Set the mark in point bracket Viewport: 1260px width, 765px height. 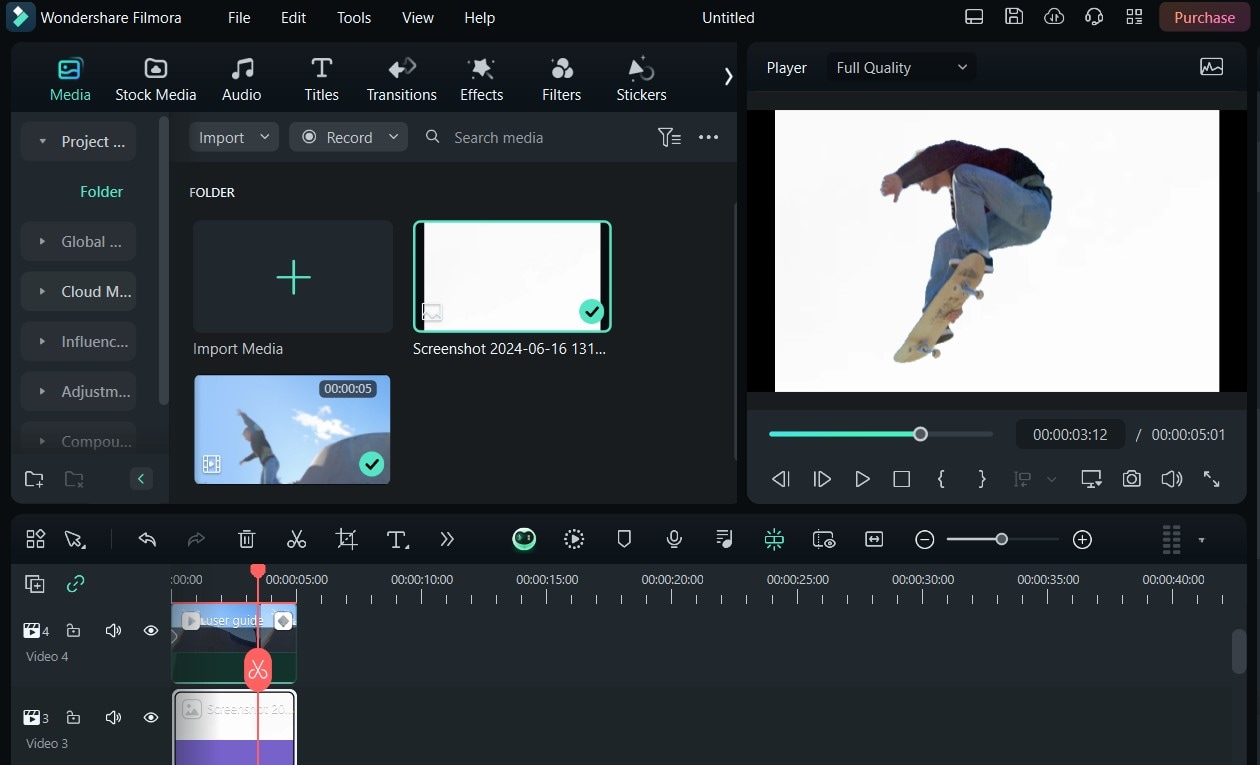pyautogui.click(x=941, y=479)
